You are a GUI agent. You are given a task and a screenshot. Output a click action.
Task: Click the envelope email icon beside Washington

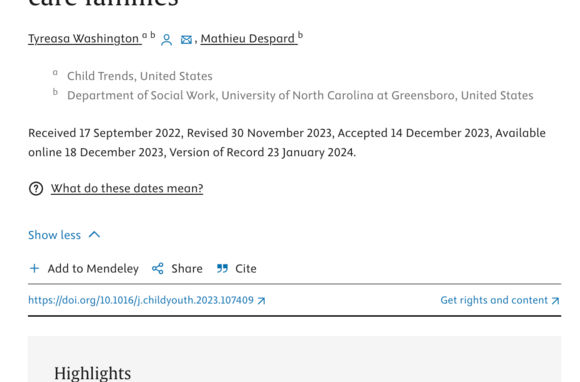pos(186,40)
